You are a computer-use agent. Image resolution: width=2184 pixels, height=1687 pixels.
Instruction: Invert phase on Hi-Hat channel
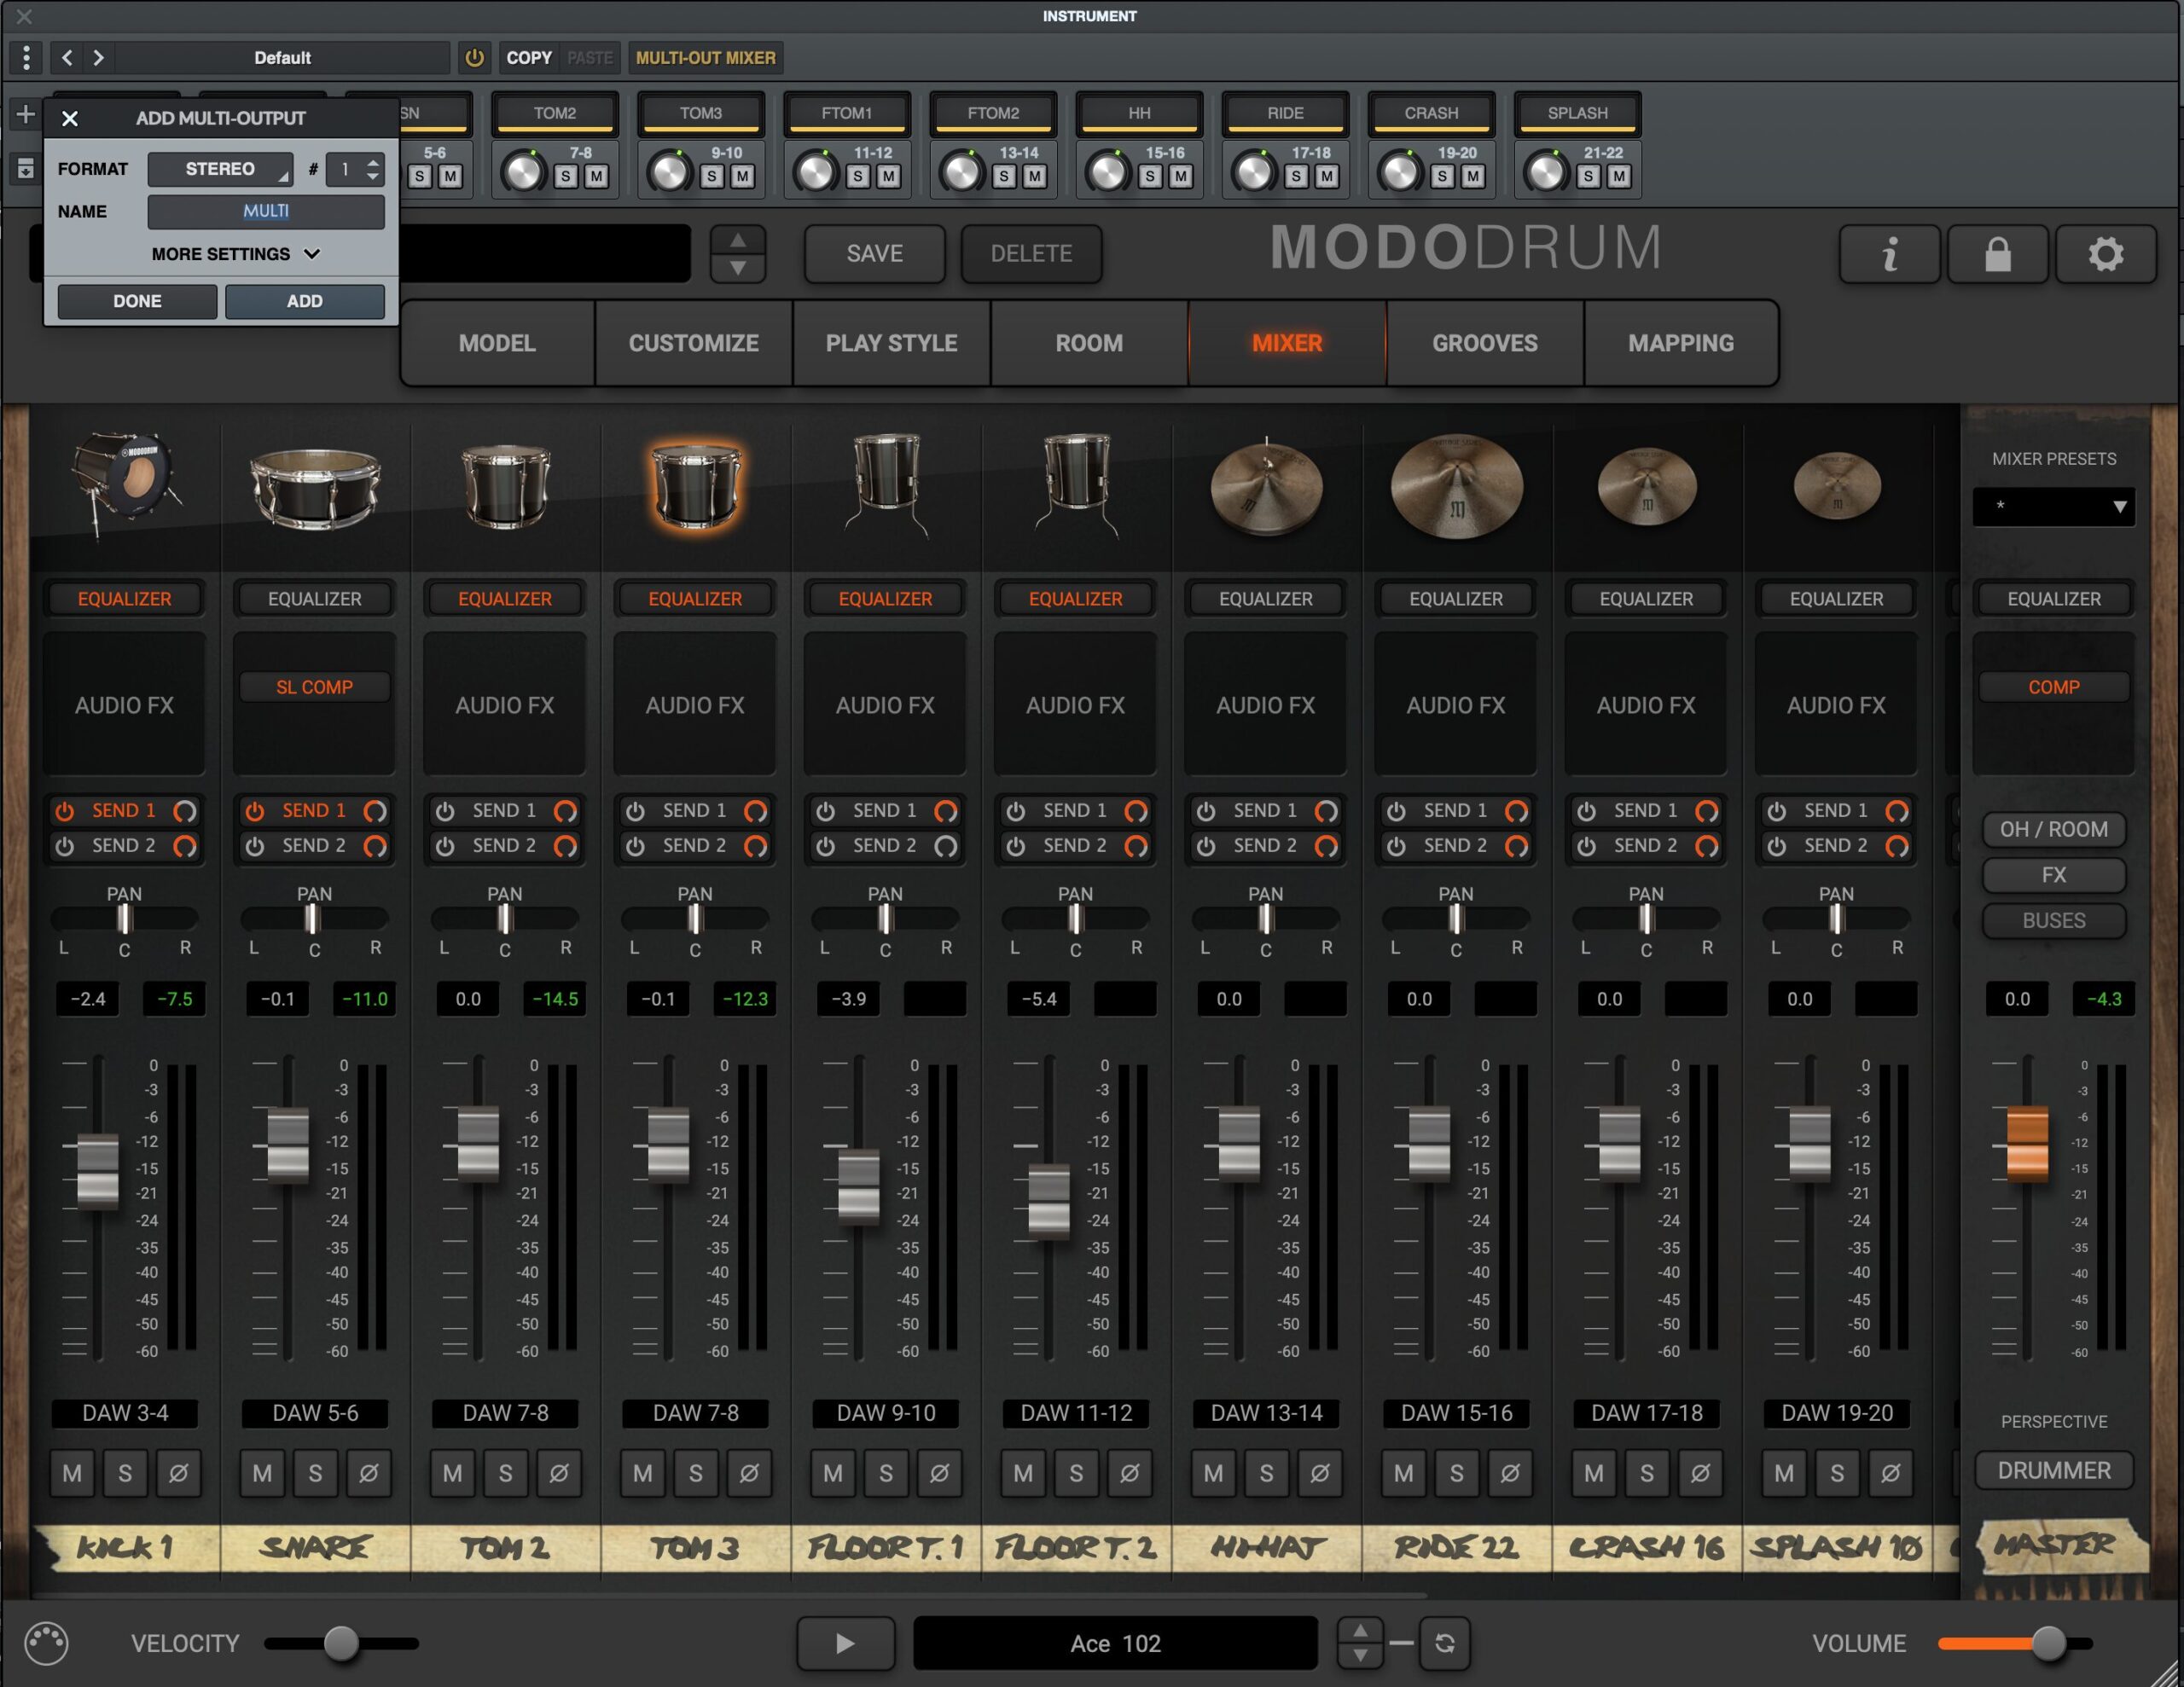point(1319,1473)
